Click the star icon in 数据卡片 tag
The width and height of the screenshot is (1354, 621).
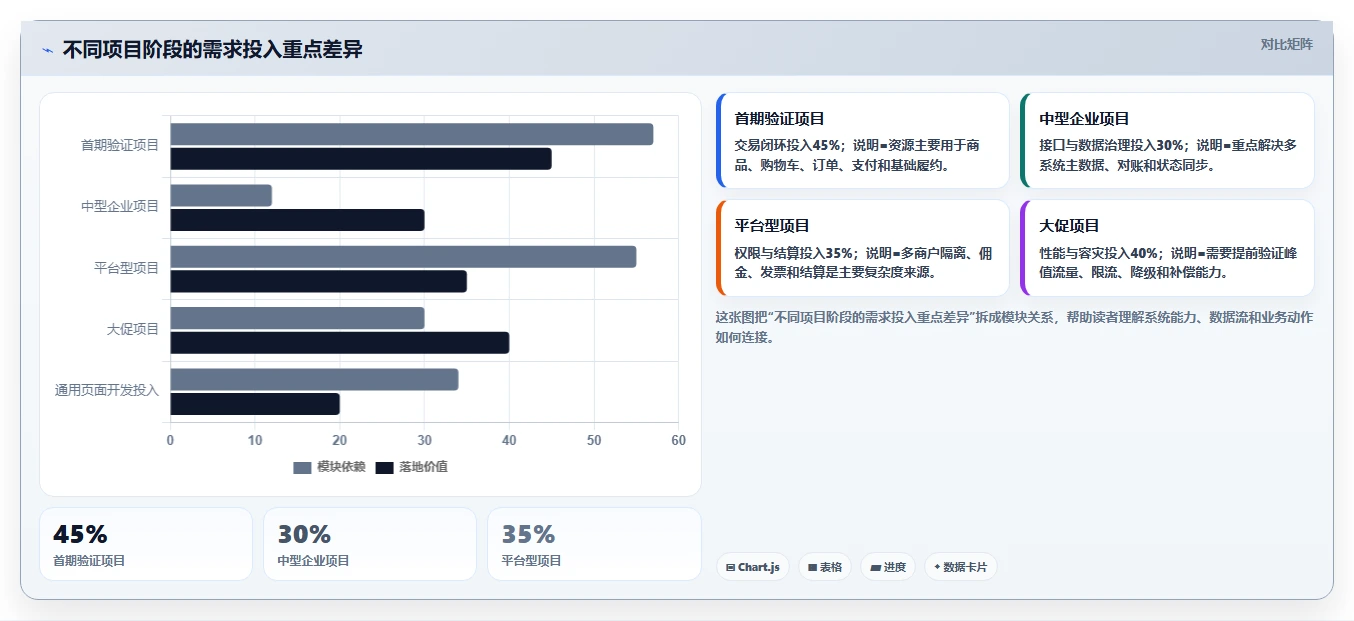(x=937, y=567)
